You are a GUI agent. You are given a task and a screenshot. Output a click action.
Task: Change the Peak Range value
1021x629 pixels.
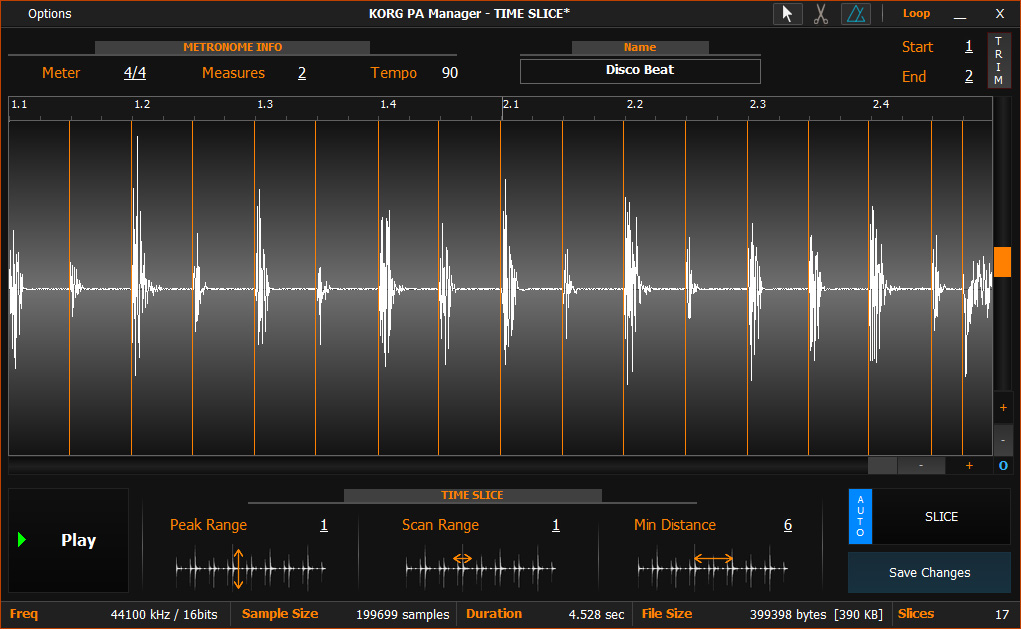pyautogui.click(x=324, y=525)
